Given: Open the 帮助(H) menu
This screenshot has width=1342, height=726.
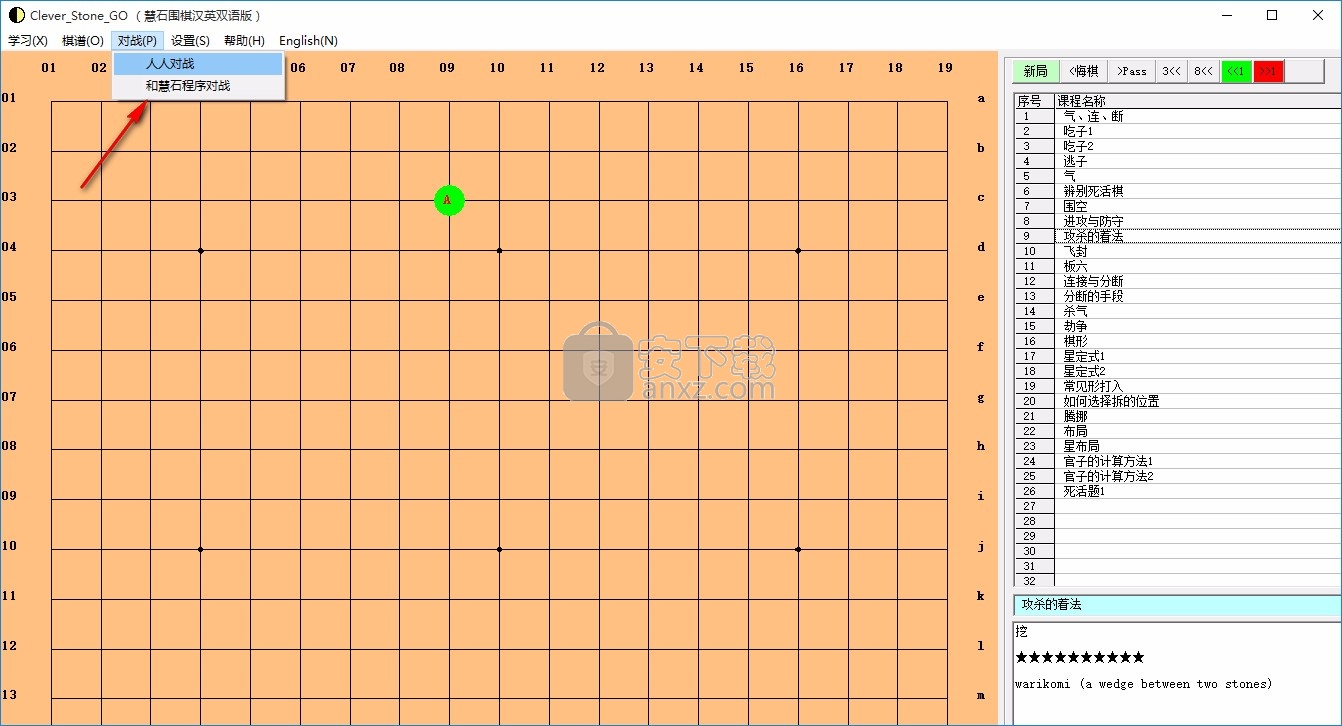Looking at the screenshot, I should [x=244, y=41].
